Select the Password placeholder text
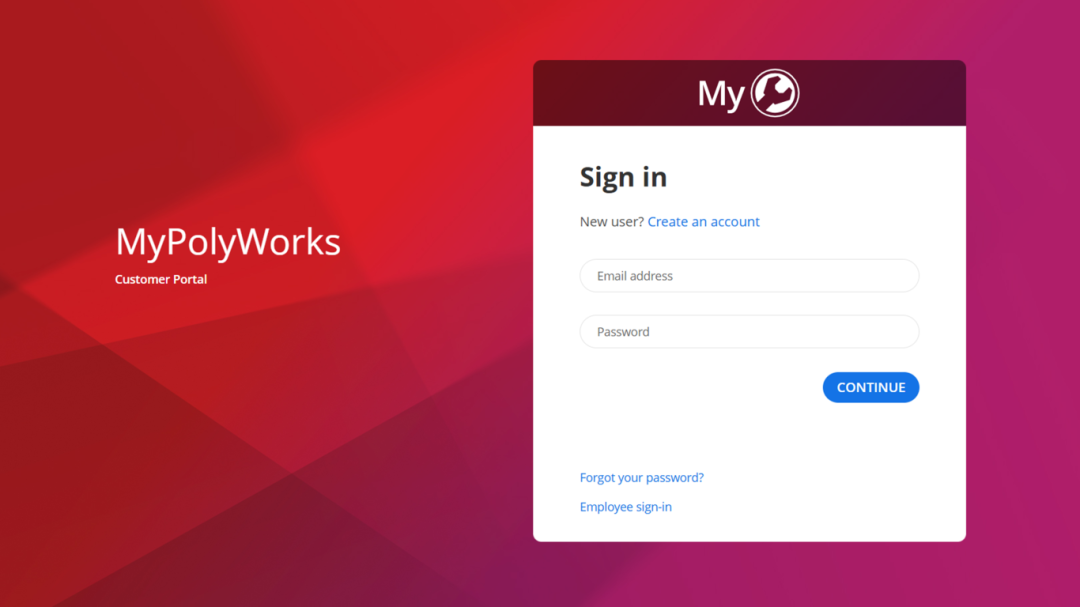This screenshot has height=607, width=1080. 623,331
